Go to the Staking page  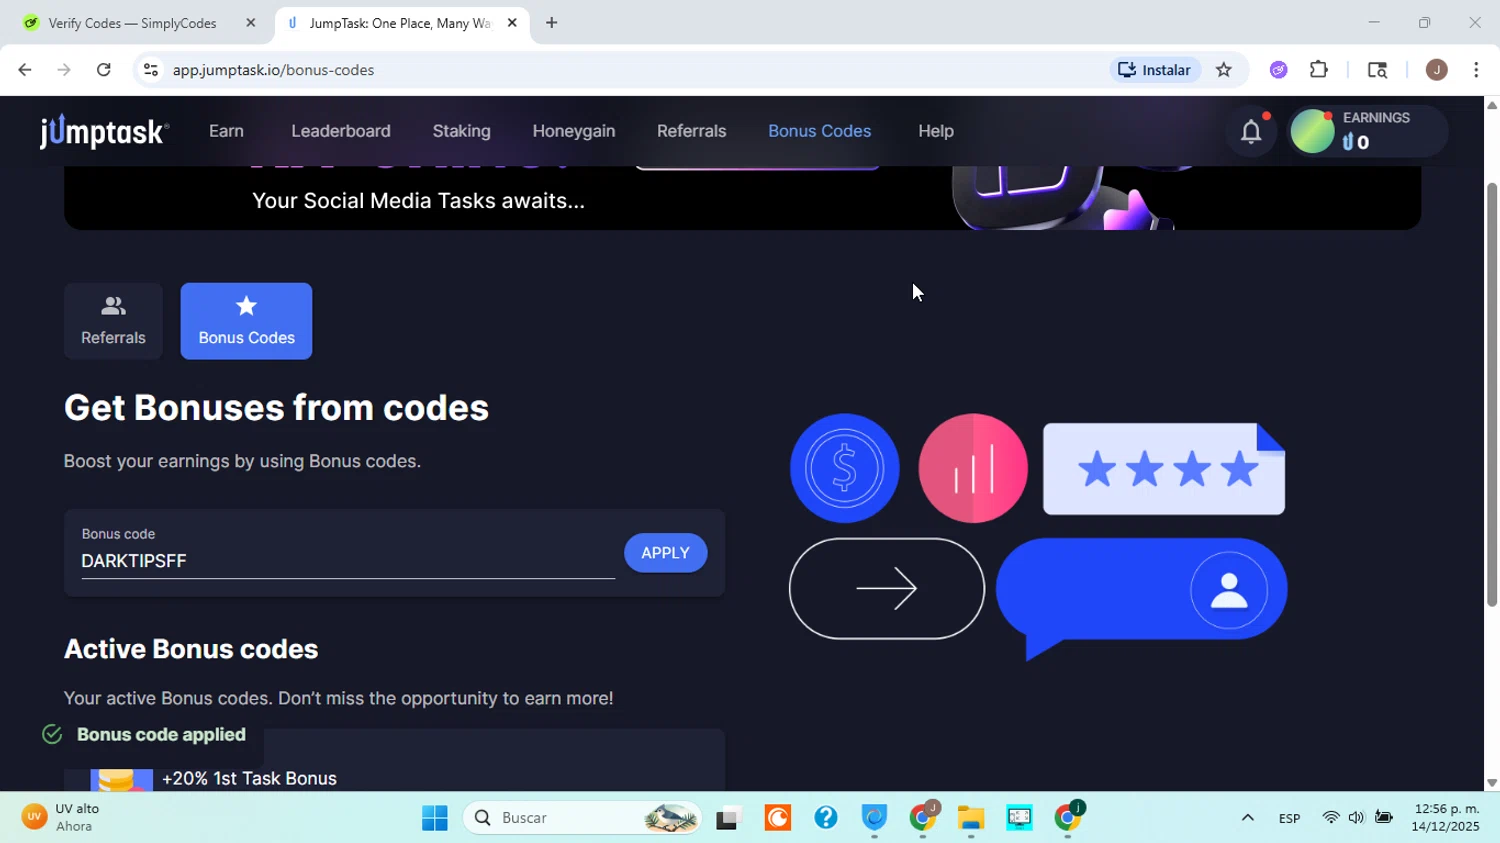pos(462,131)
